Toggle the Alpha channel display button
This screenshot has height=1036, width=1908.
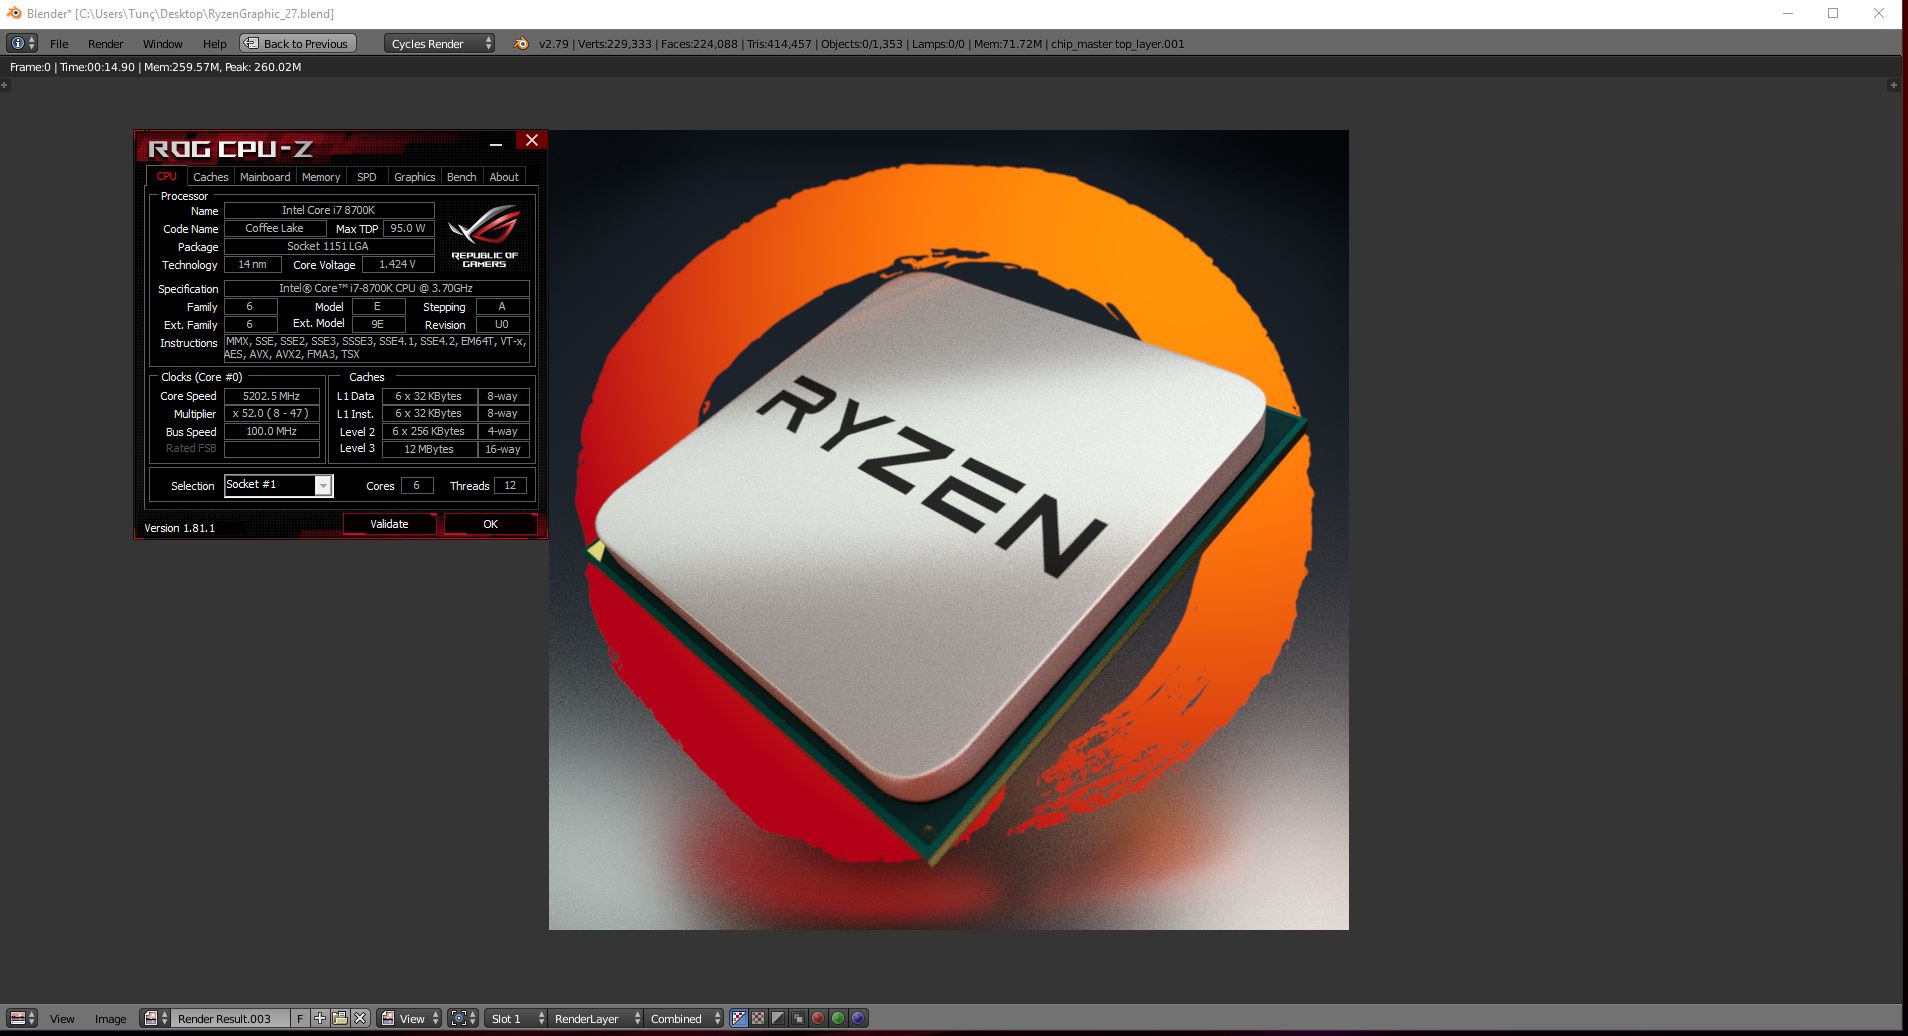tap(778, 1018)
